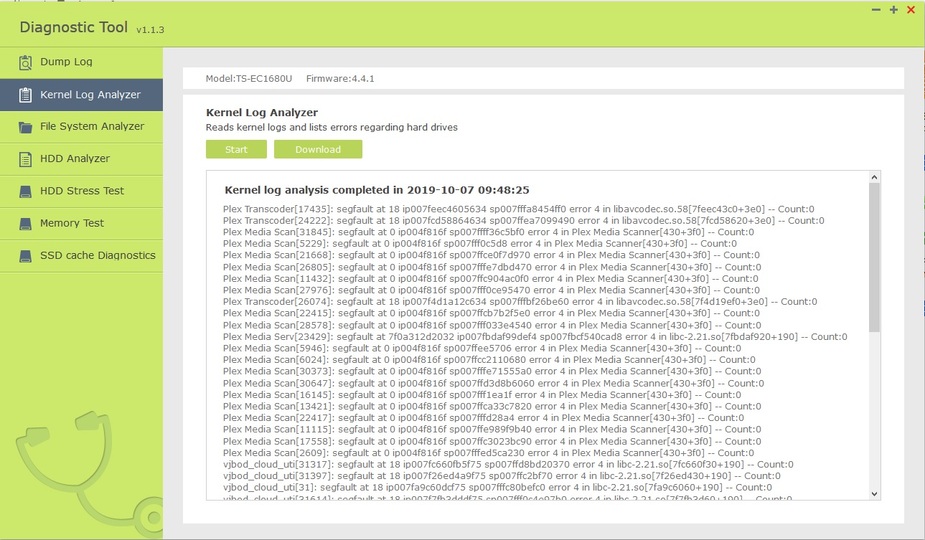Click the Plex Transcoder[26074] log line

click(520, 302)
